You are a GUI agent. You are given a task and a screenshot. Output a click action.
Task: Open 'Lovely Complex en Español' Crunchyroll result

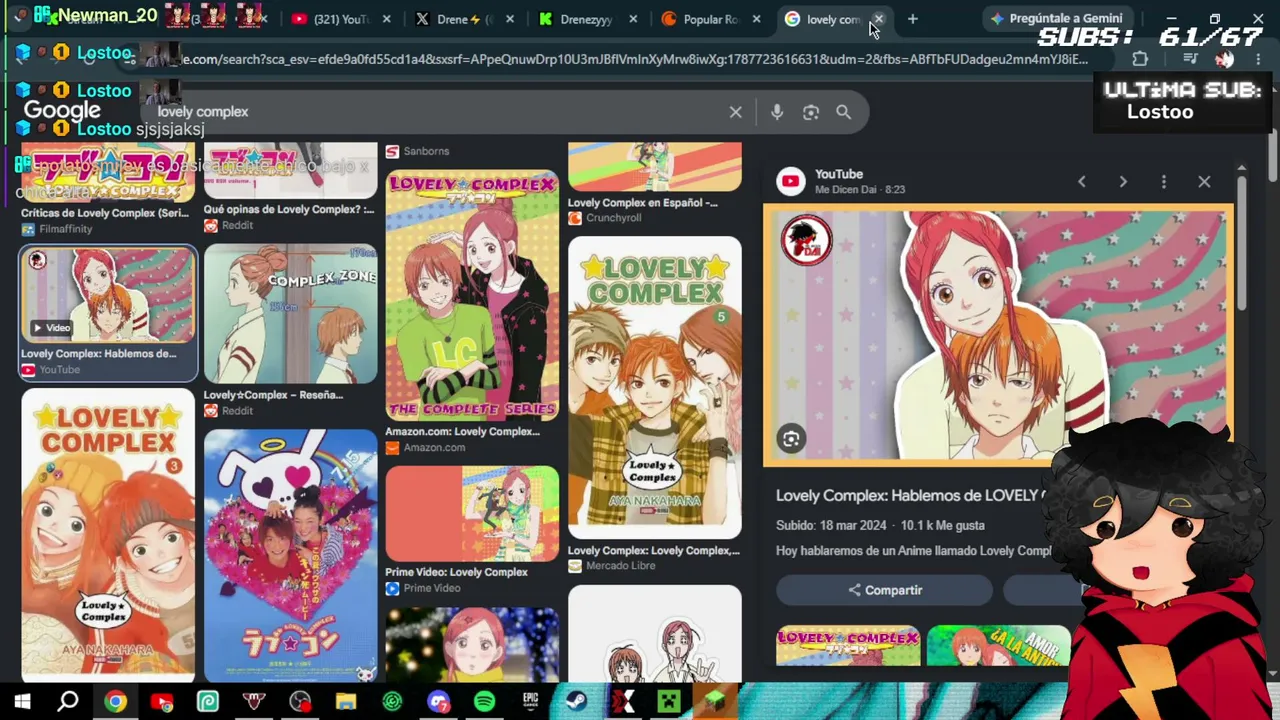(x=642, y=202)
